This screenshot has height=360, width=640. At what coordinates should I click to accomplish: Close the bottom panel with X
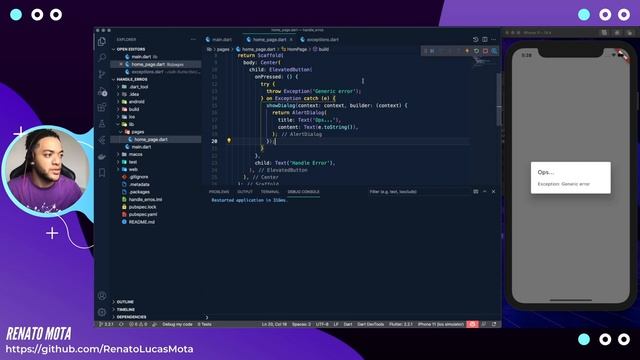[493, 191]
